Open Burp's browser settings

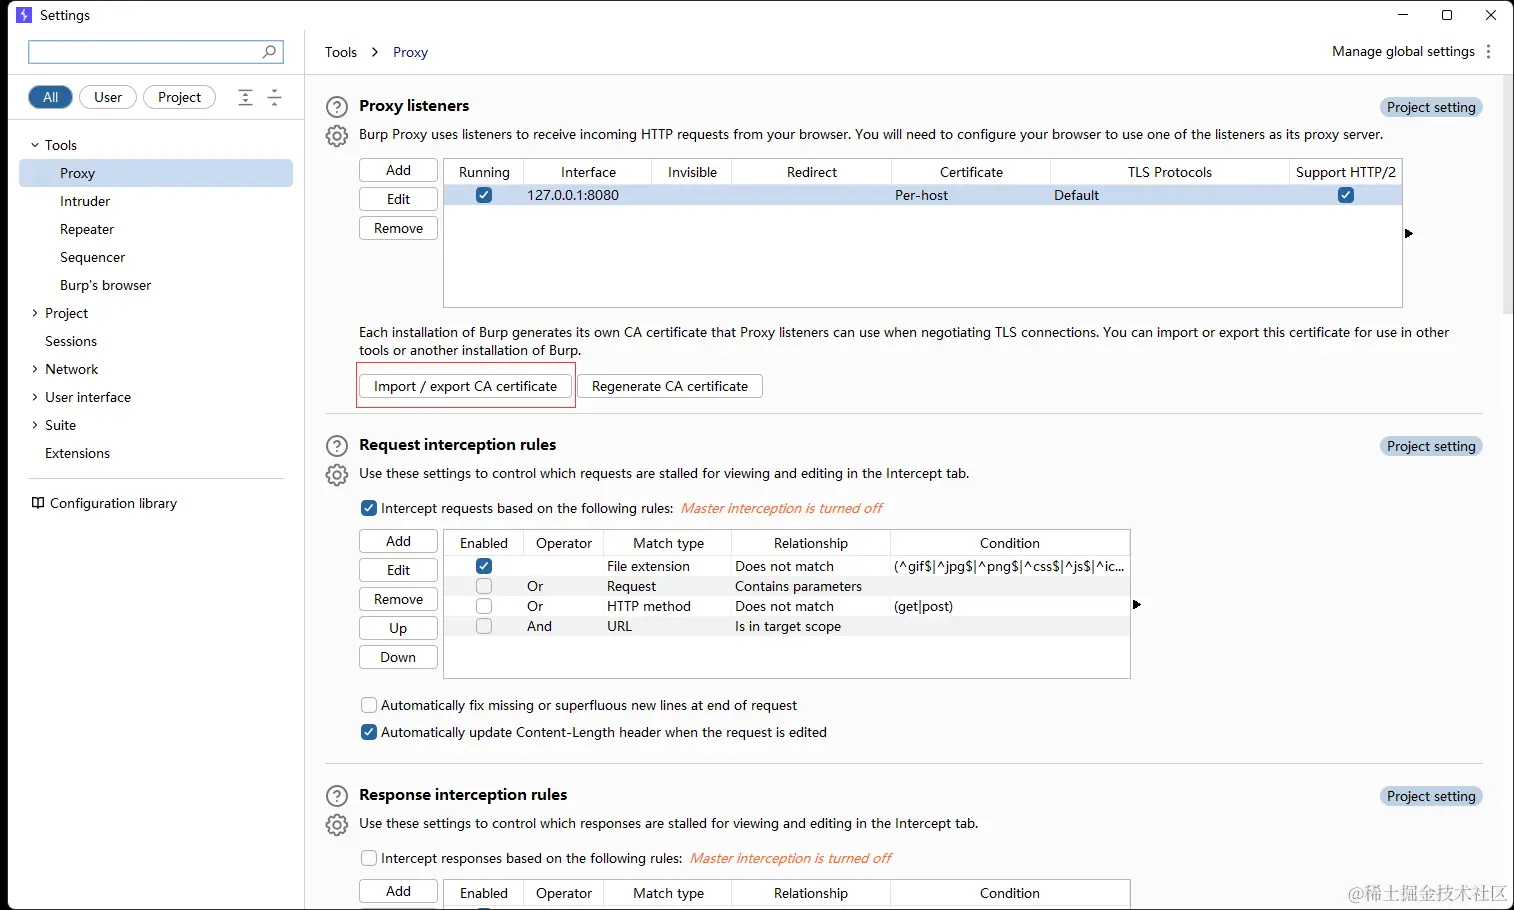point(105,285)
